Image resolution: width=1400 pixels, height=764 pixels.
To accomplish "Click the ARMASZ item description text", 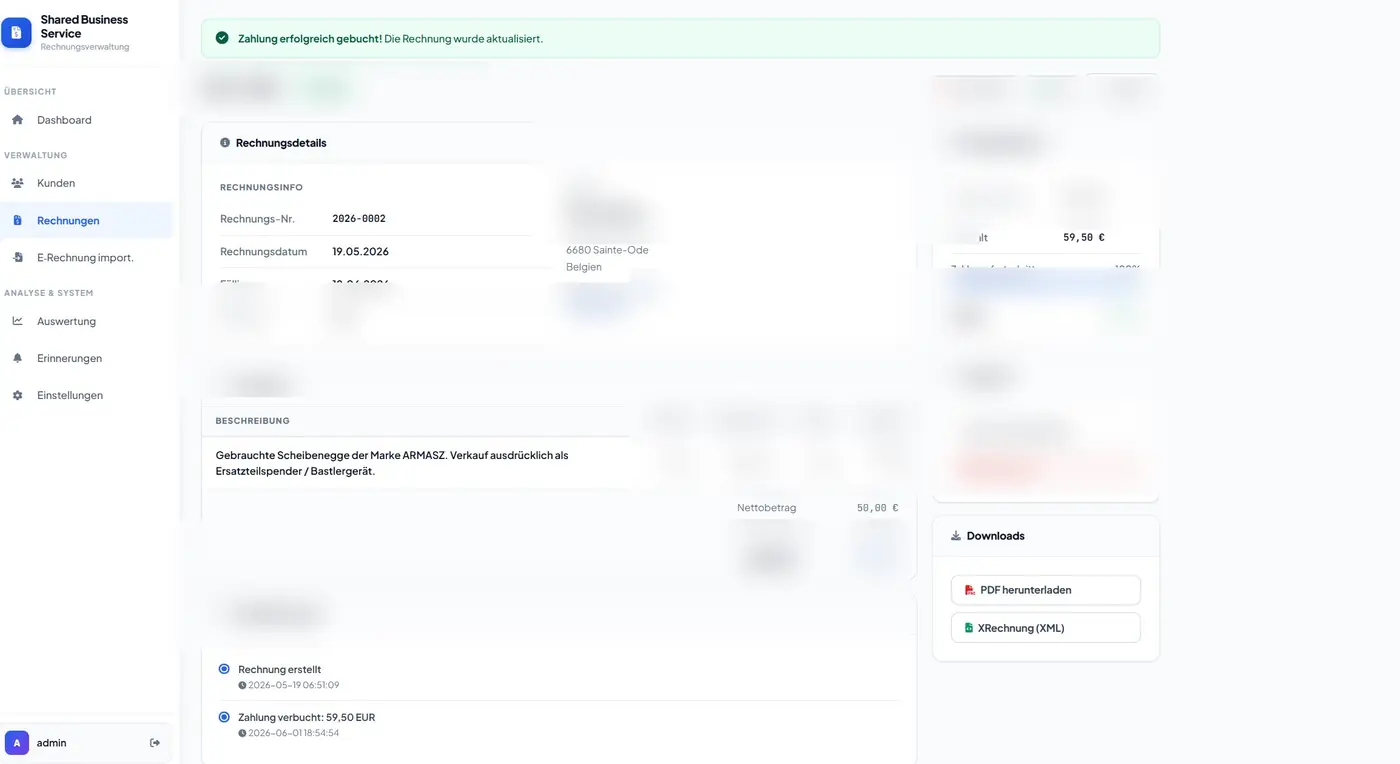I will (392, 463).
